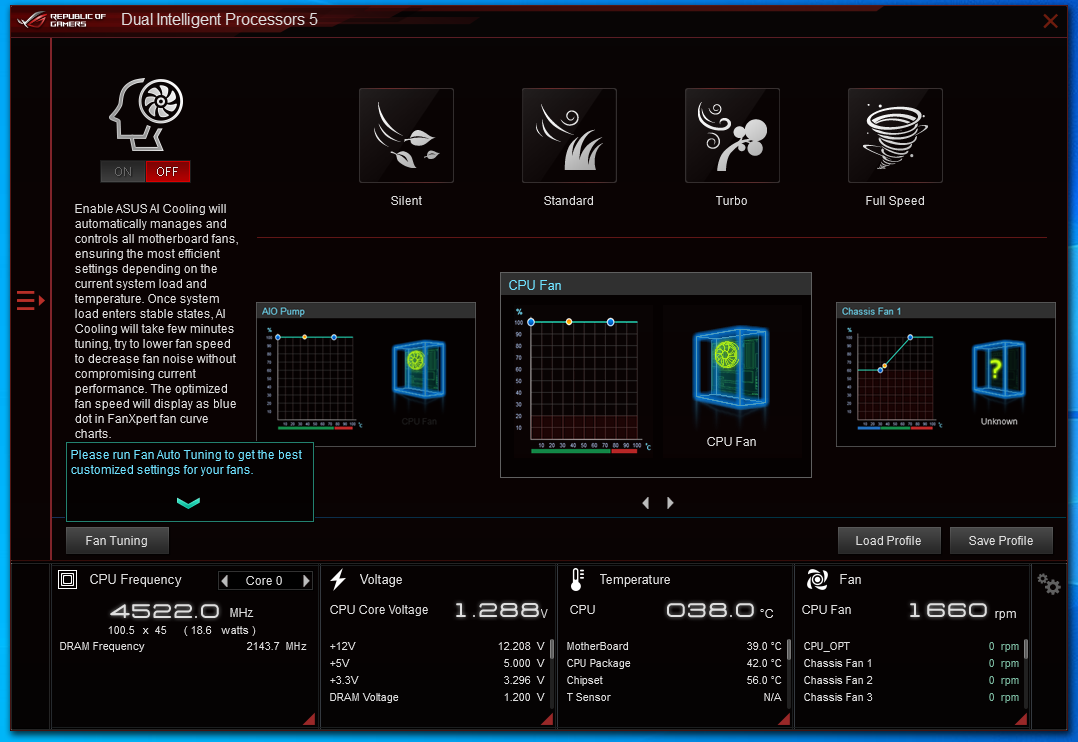Expand the left sidebar menu
Image resolution: width=1078 pixels, height=742 pixels.
[30, 301]
